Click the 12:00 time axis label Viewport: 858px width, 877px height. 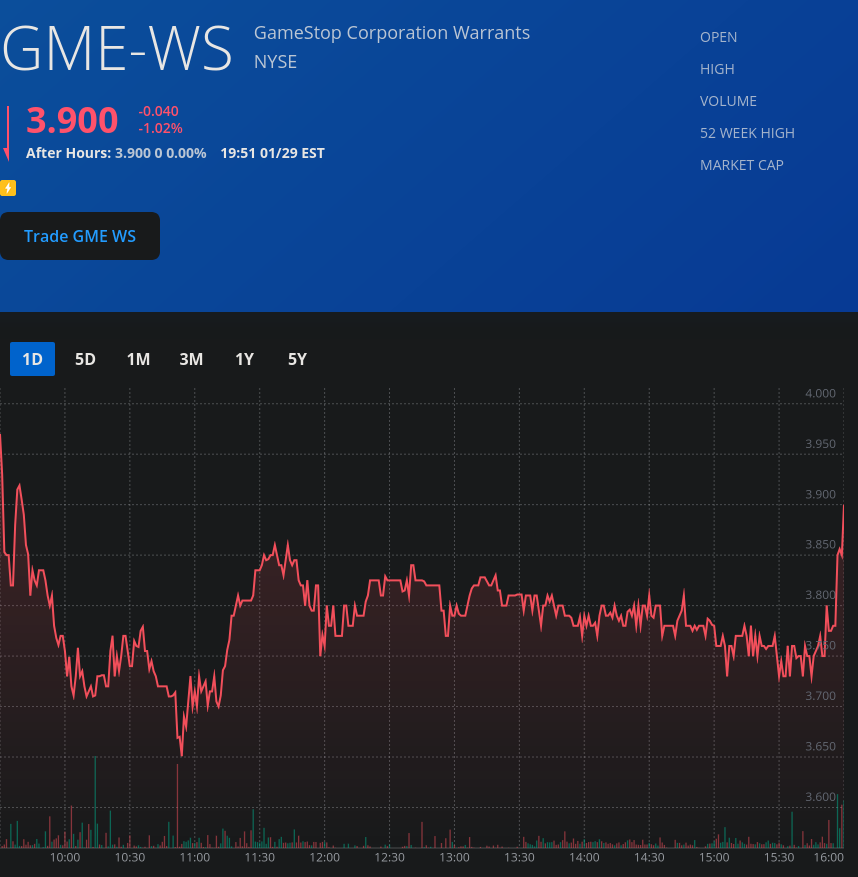click(324, 857)
